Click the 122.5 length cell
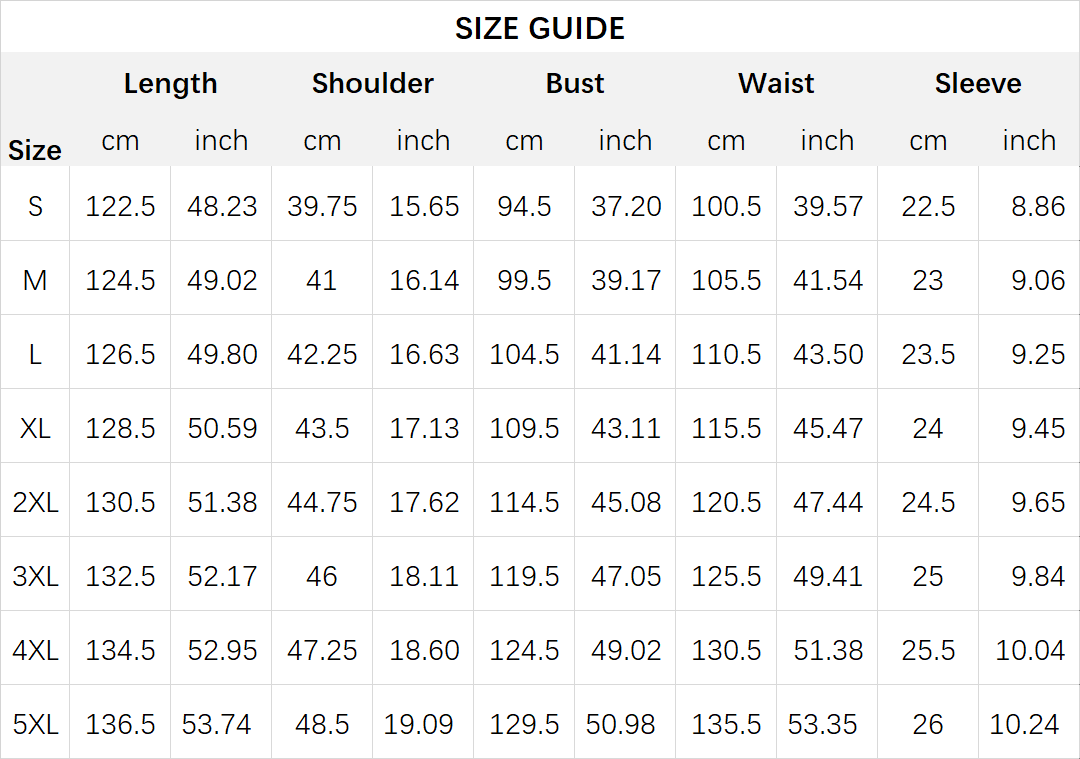This screenshot has height=759, width=1080. [x=121, y=206]
